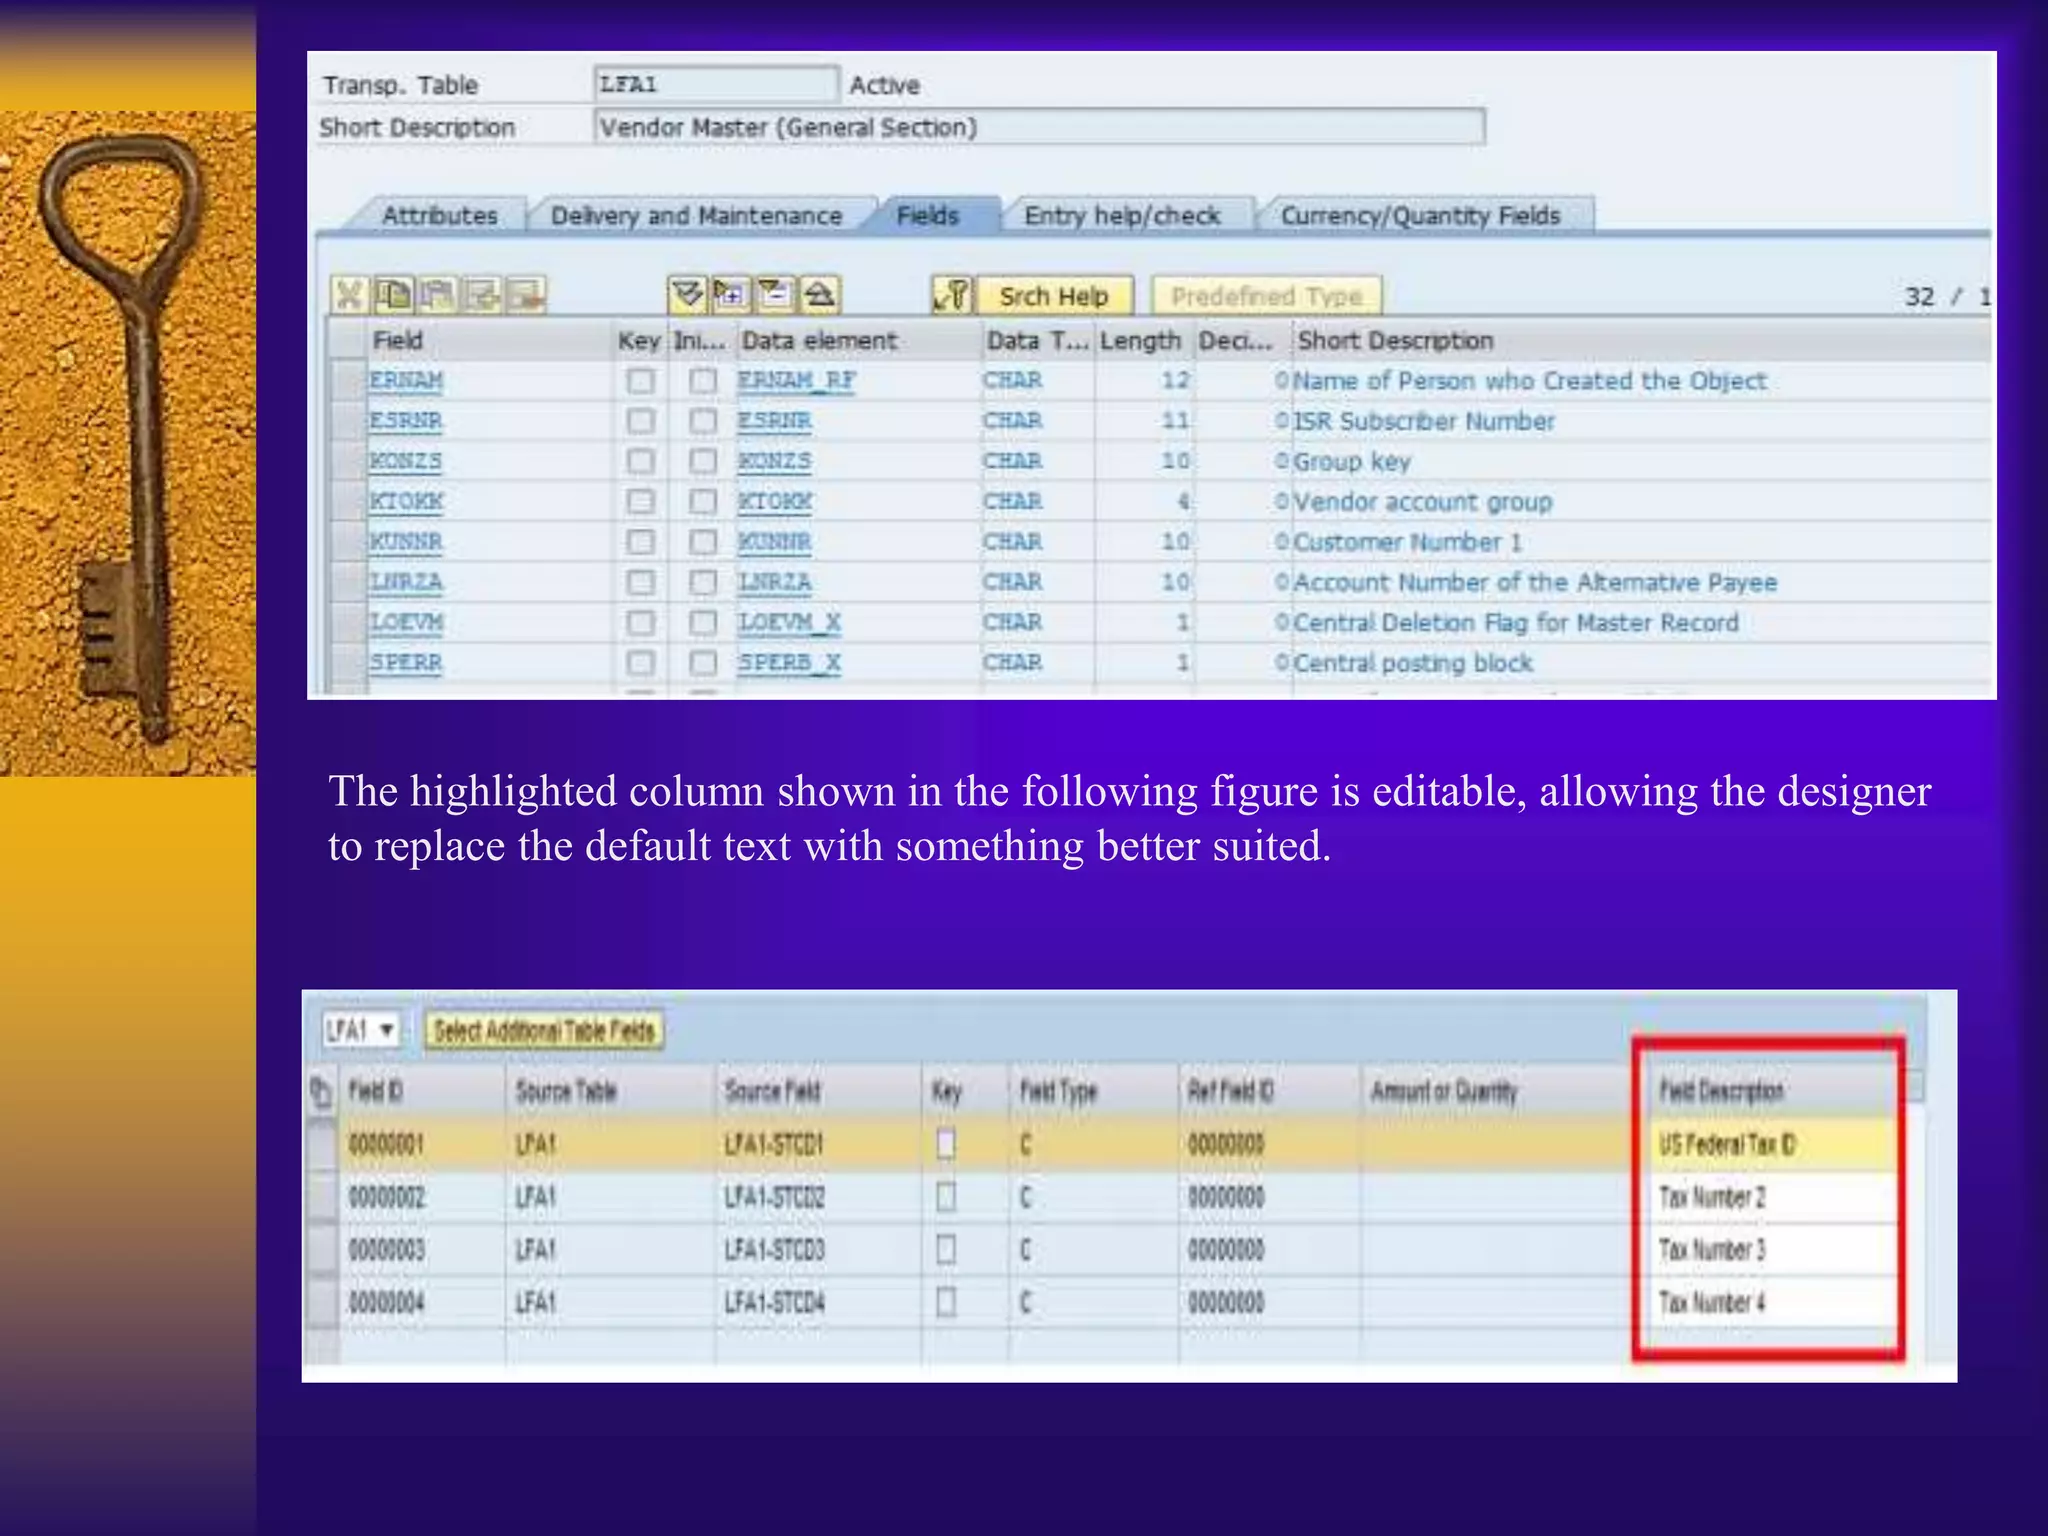The height and width of the screenshot is (1536, 2048).
Task: Click the Paste icon in fields toolbar
Action: (x=437, y=296)
